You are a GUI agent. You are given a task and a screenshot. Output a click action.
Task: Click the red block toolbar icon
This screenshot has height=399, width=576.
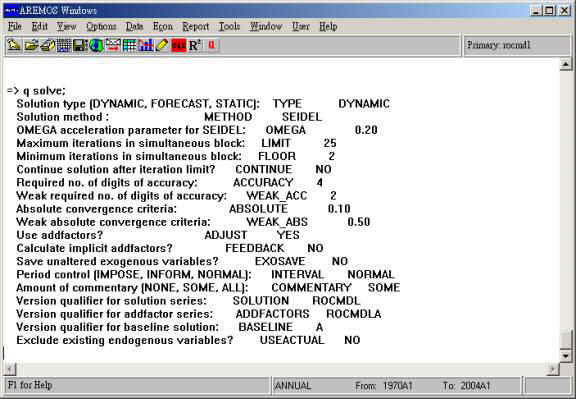pyautogui.click(x=179, y=45)
